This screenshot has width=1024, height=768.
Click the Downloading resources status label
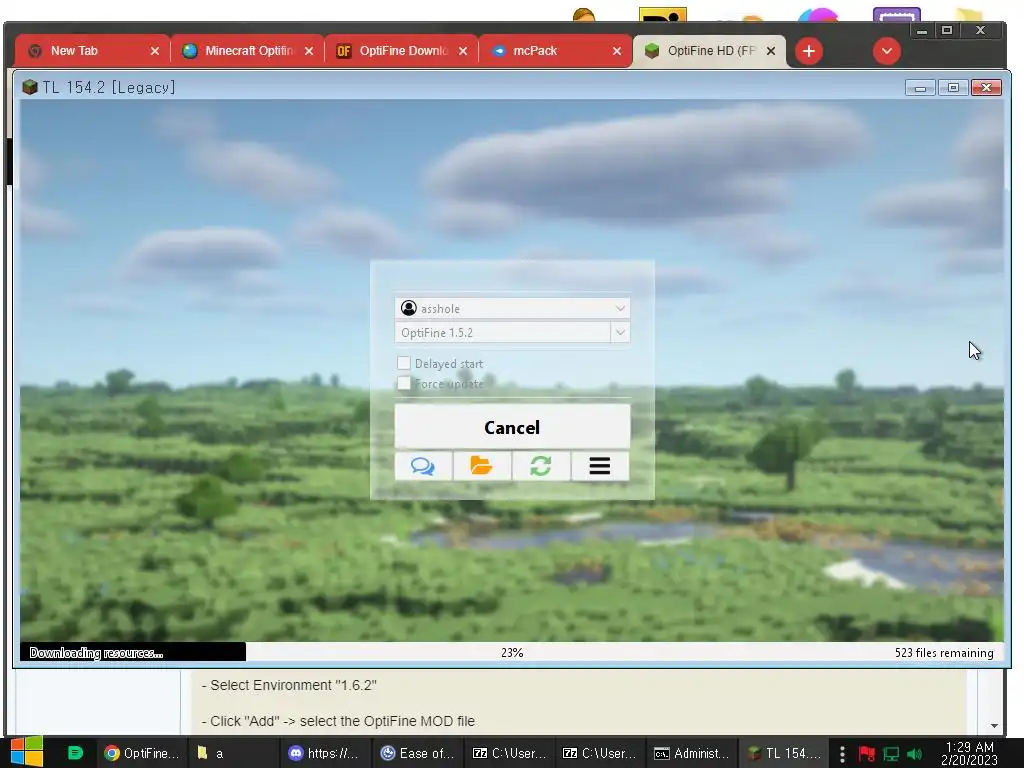click(x=97, y=652)
